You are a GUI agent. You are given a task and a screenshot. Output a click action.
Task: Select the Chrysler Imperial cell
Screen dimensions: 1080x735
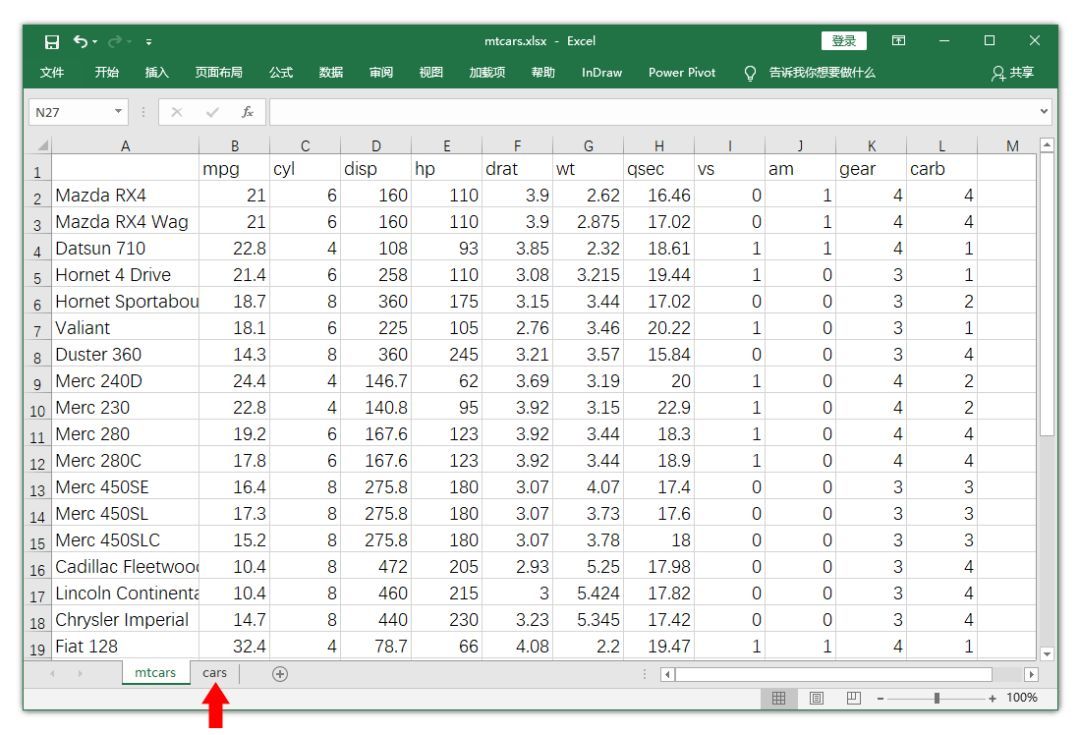click(x=125, y=620)
